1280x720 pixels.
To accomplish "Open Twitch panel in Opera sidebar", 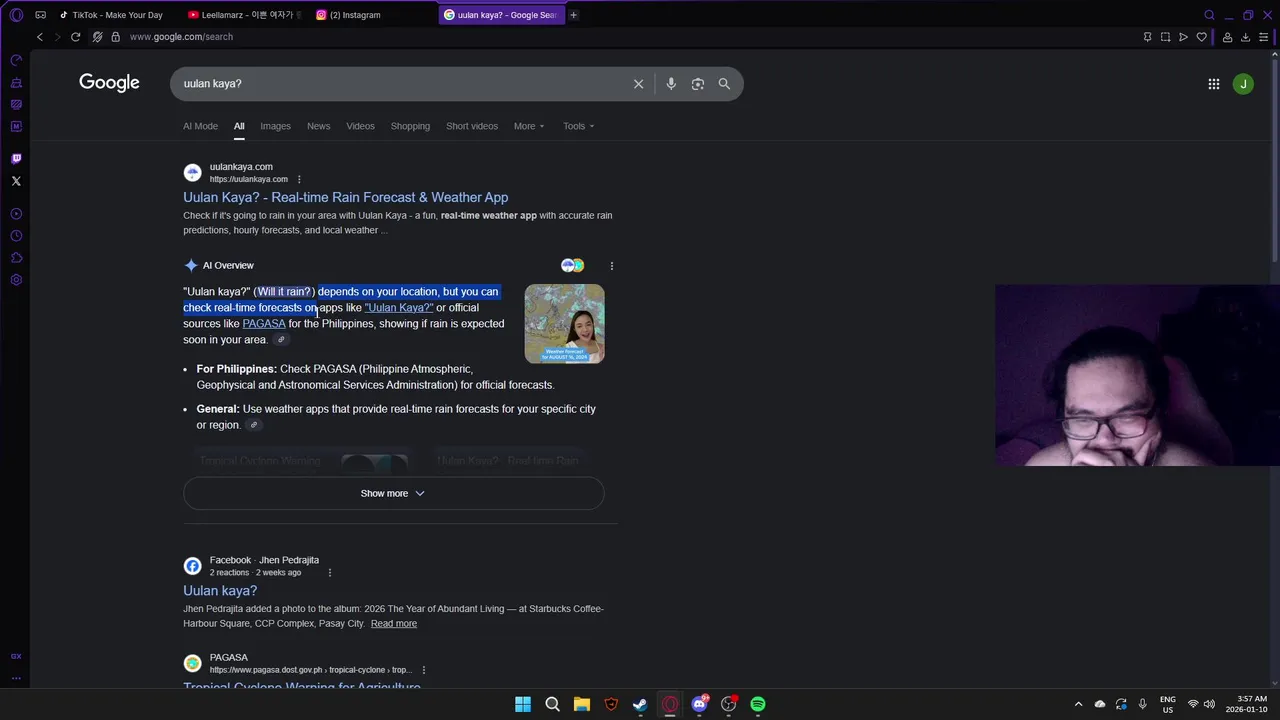I will point(16,159).
